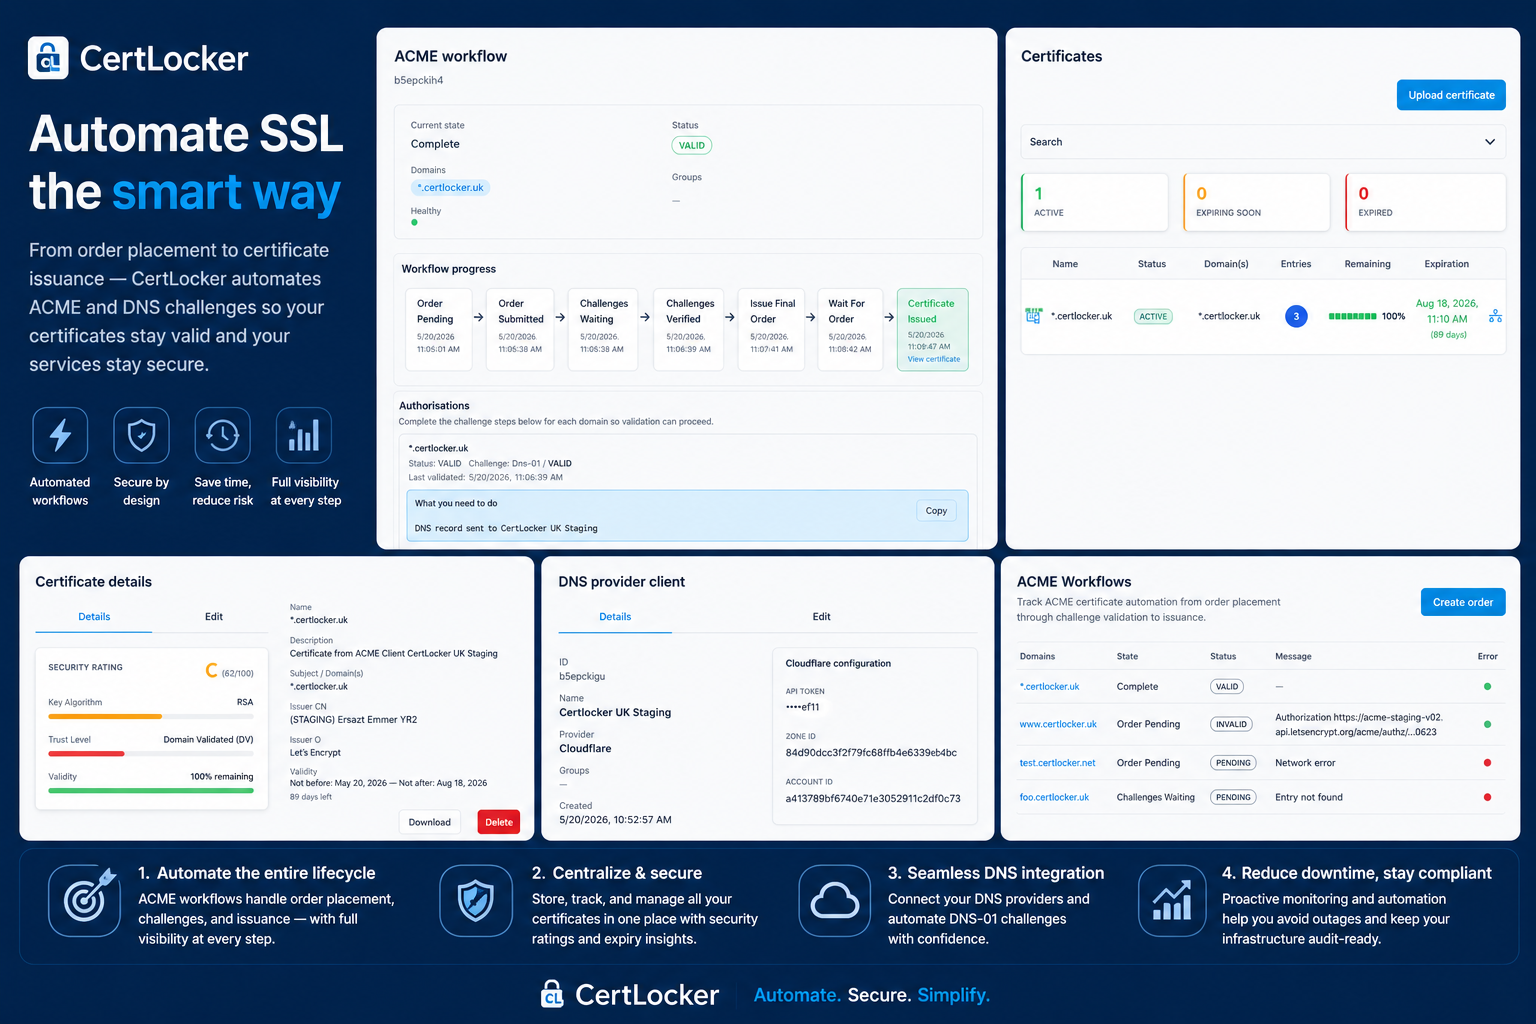Viewport: 1536px width, 1024px height.
Task: Expand Search with its chevron arrow
Action: pyautogui.click(x=1490, y=142)
